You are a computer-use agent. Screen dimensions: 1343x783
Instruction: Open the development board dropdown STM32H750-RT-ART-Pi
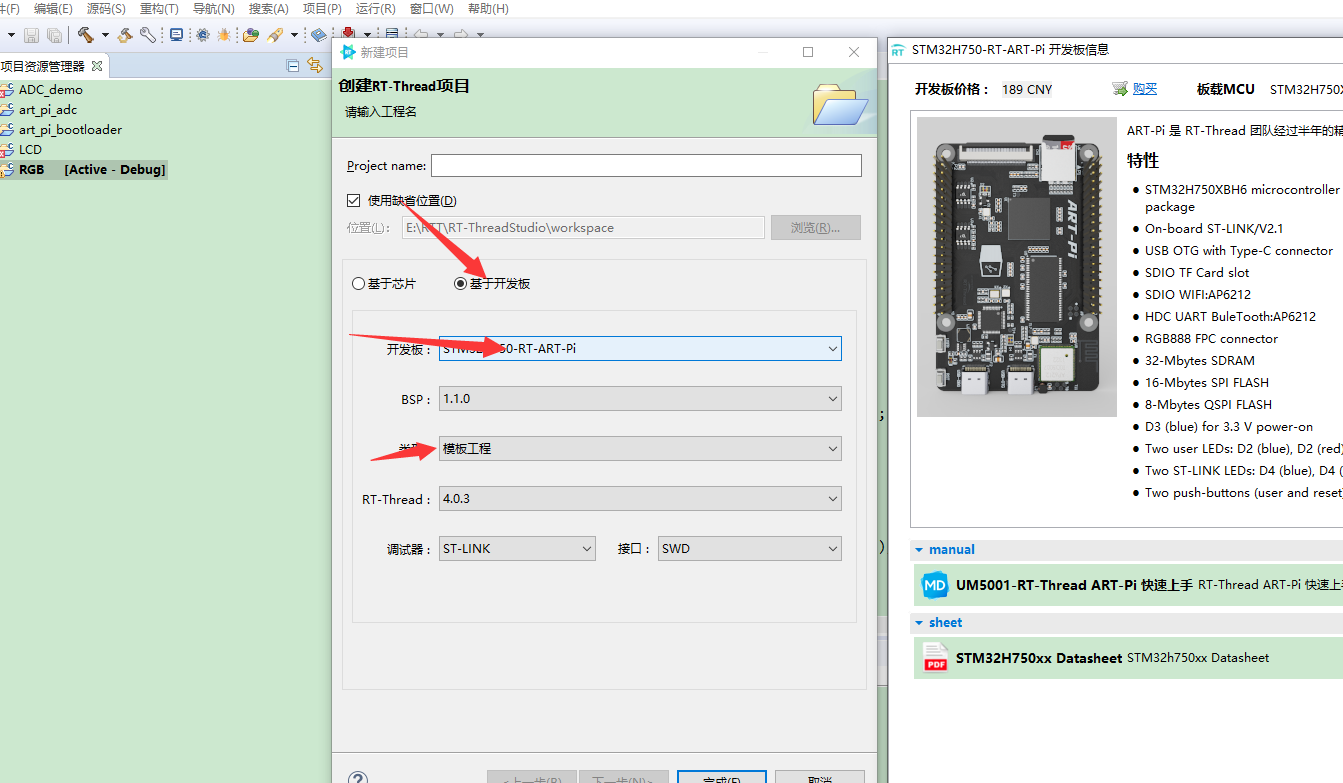click(640, 348)
